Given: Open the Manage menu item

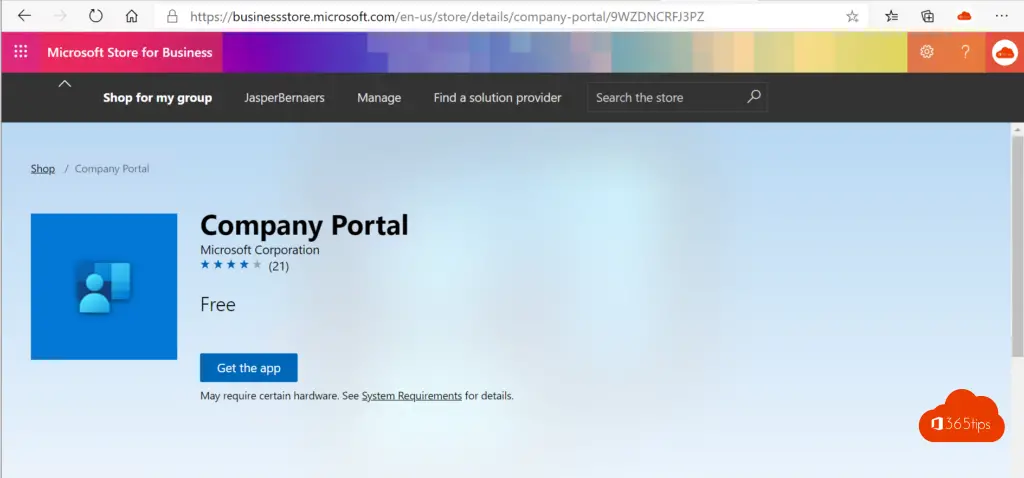Looking at the screenshot, I should [x=379, y=98].
